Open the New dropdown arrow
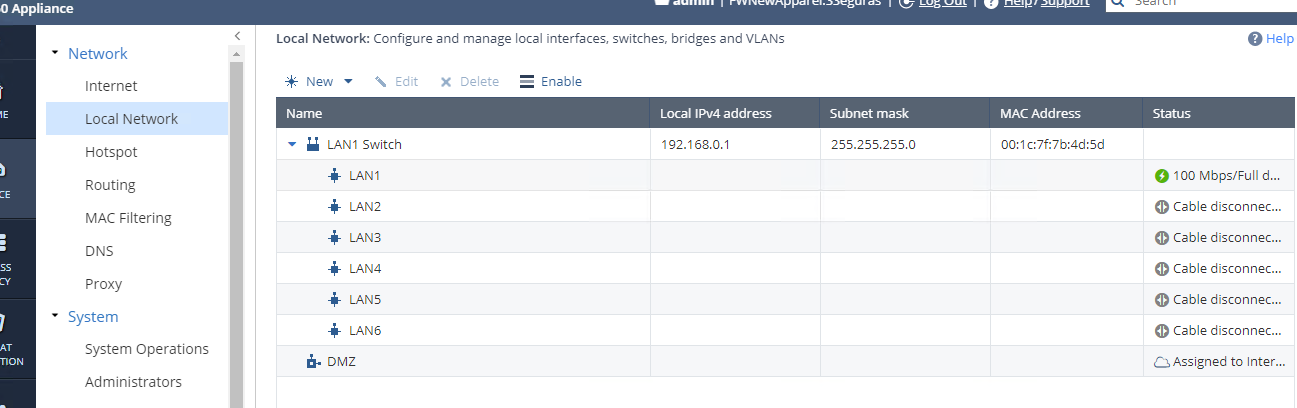The height and width of the screenshot is (408, 1297). 348,82
